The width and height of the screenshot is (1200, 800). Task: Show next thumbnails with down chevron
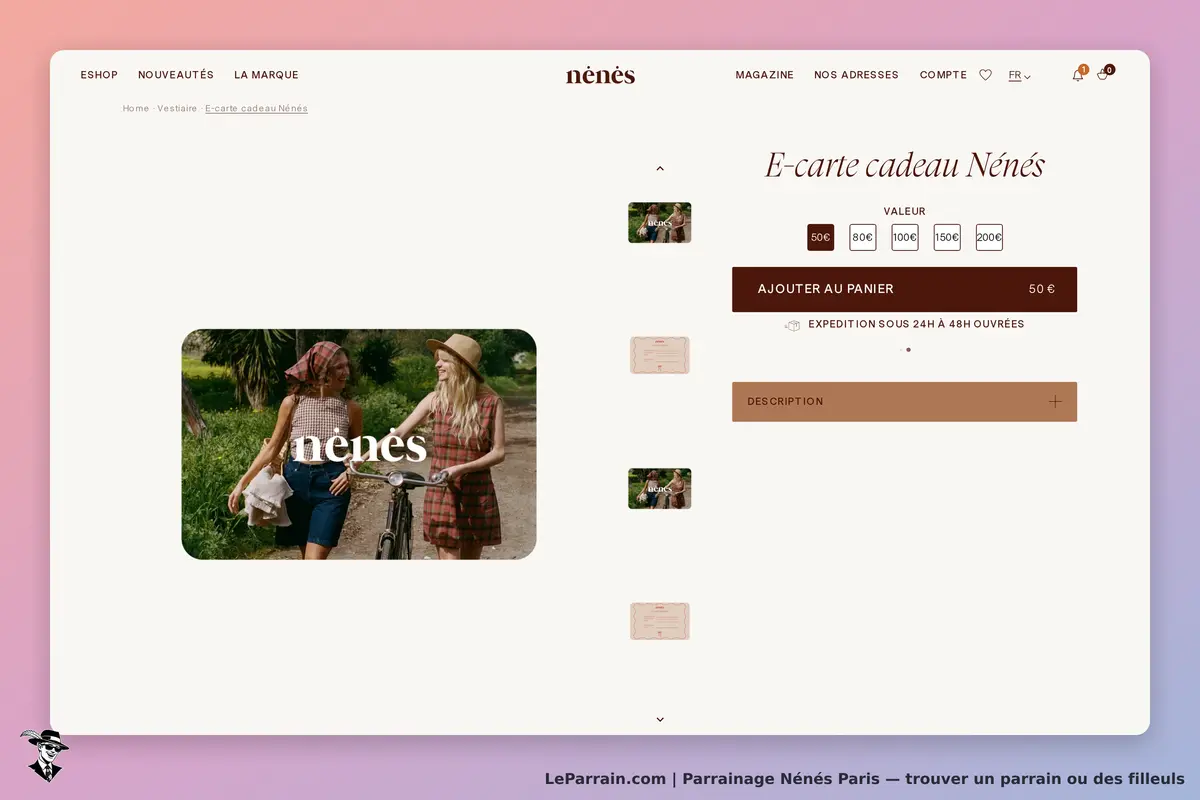[x=660, y=719]
